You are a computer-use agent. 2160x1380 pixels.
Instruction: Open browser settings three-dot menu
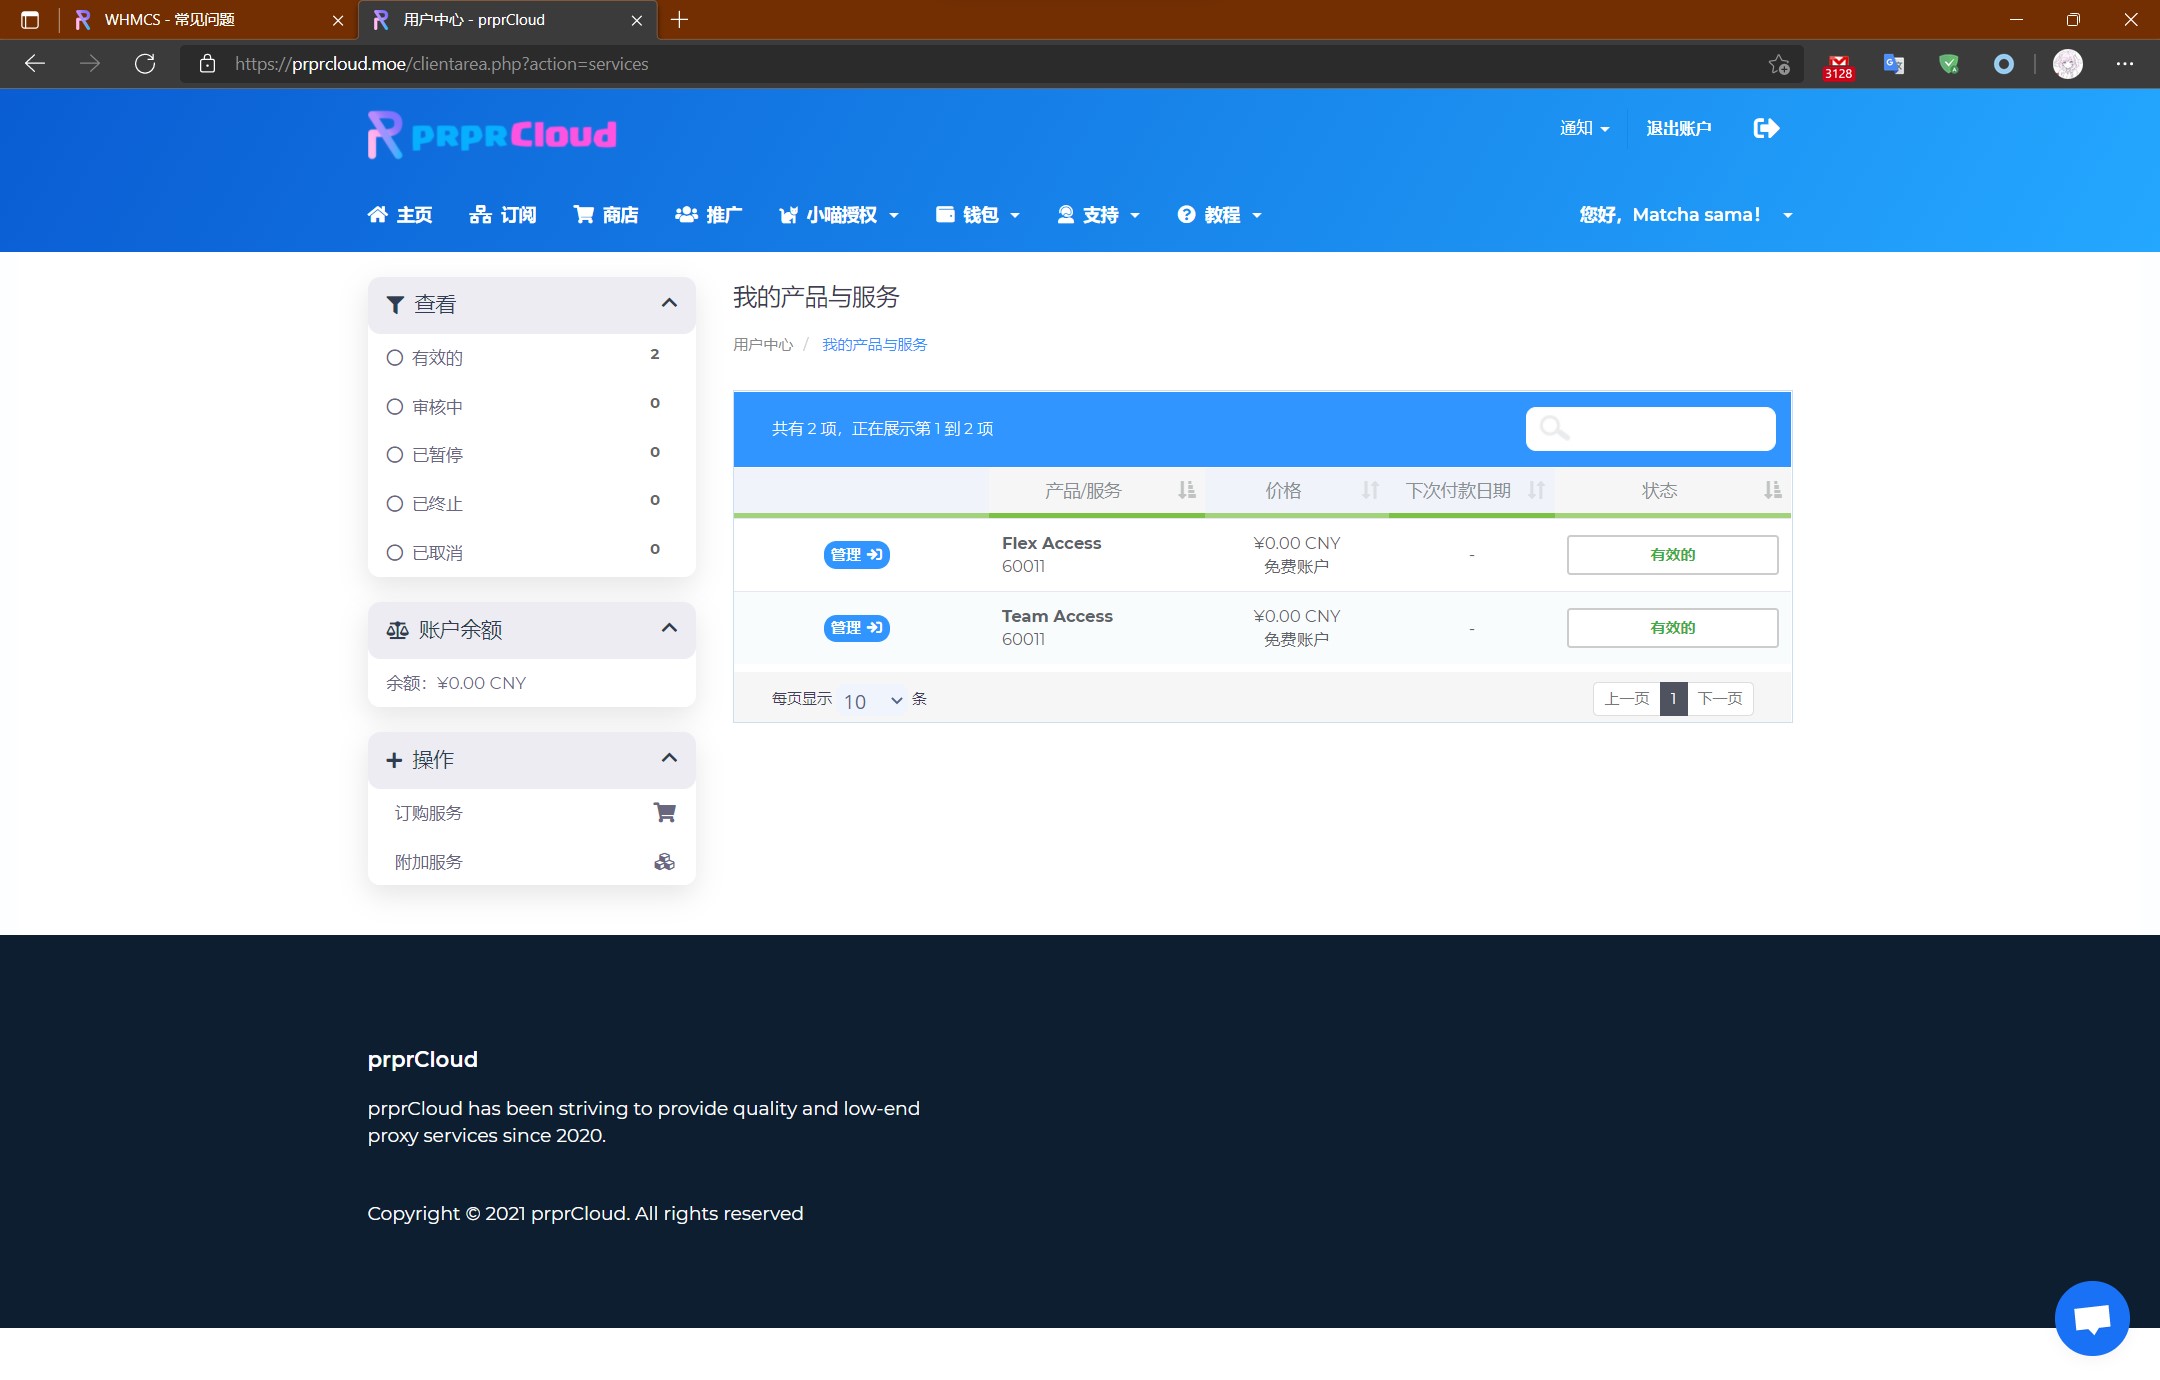point(2124,64)
